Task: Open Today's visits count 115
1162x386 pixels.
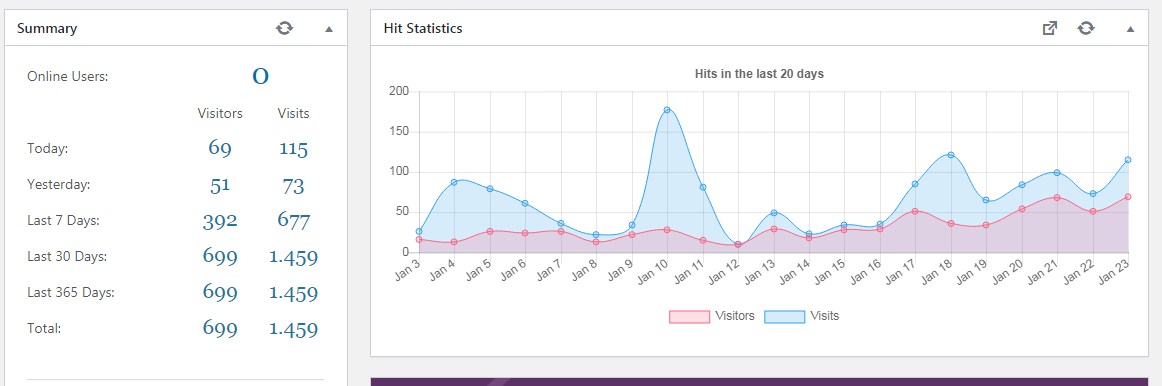Action: click(293, 149)
